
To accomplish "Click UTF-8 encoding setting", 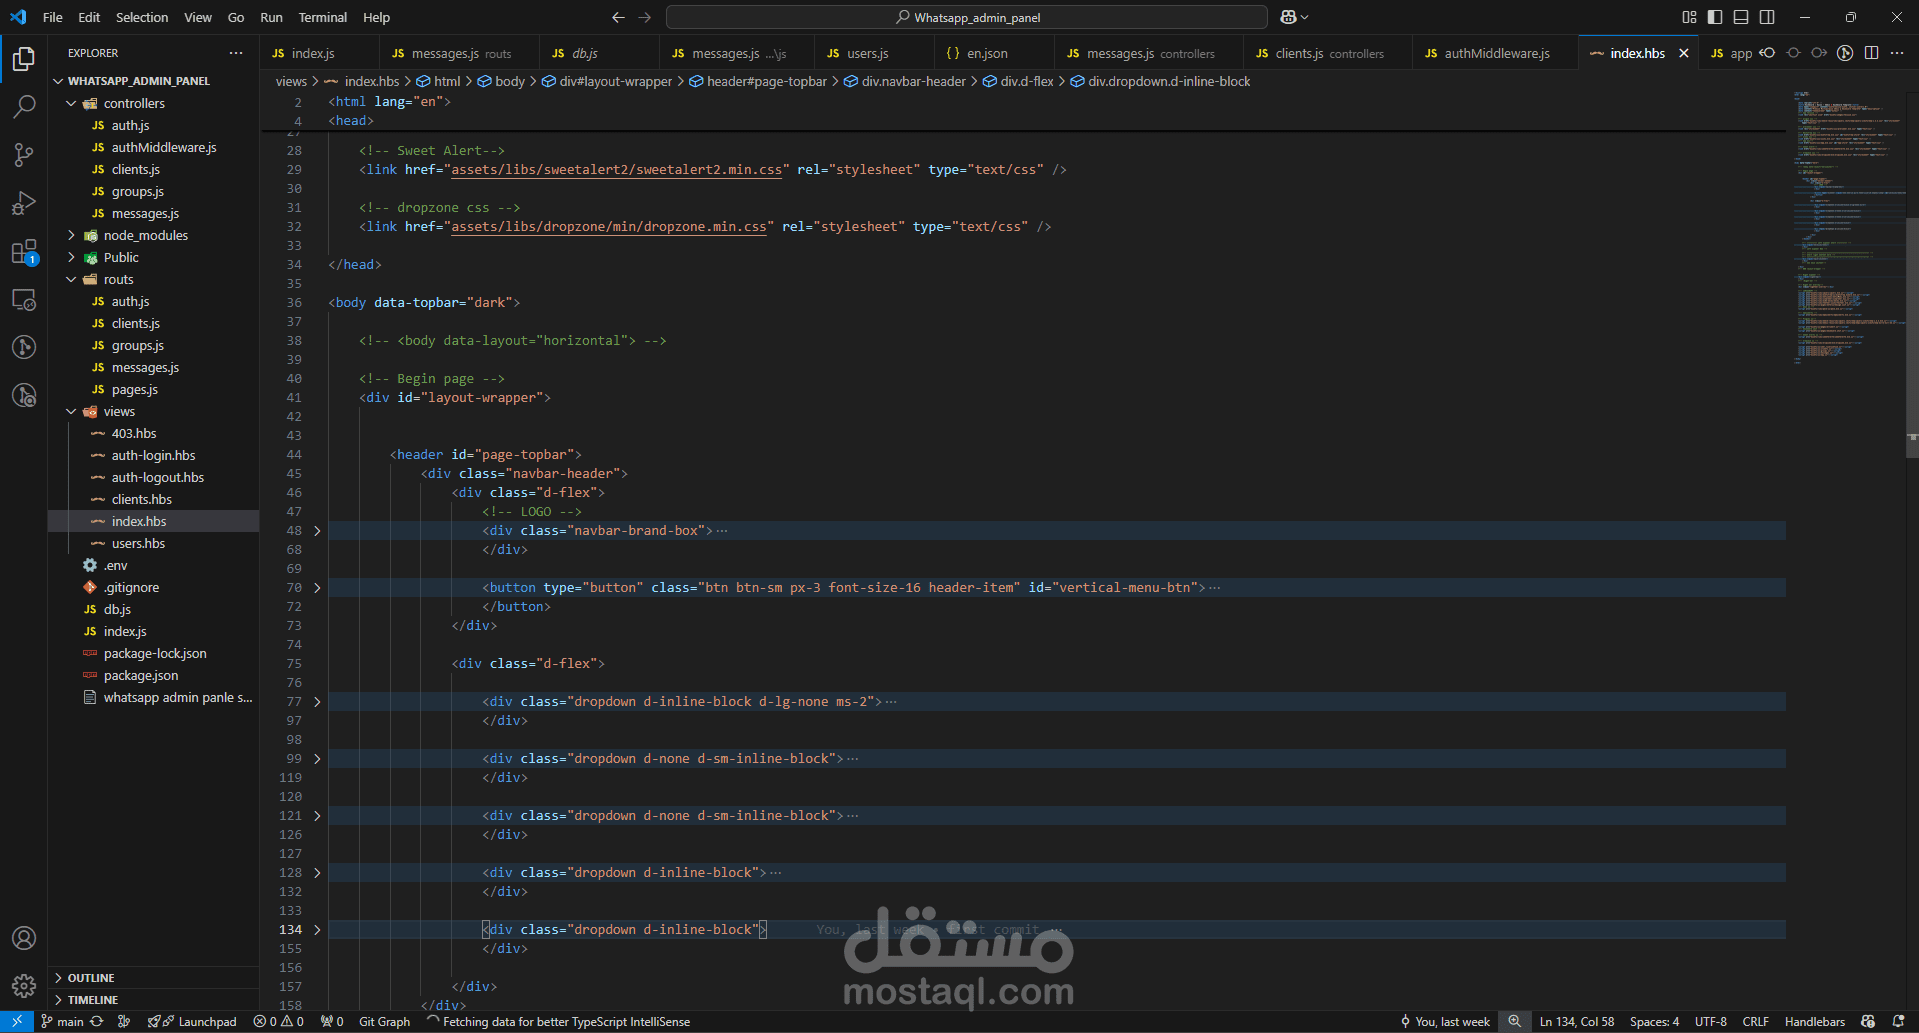I will (1710, 1021).
